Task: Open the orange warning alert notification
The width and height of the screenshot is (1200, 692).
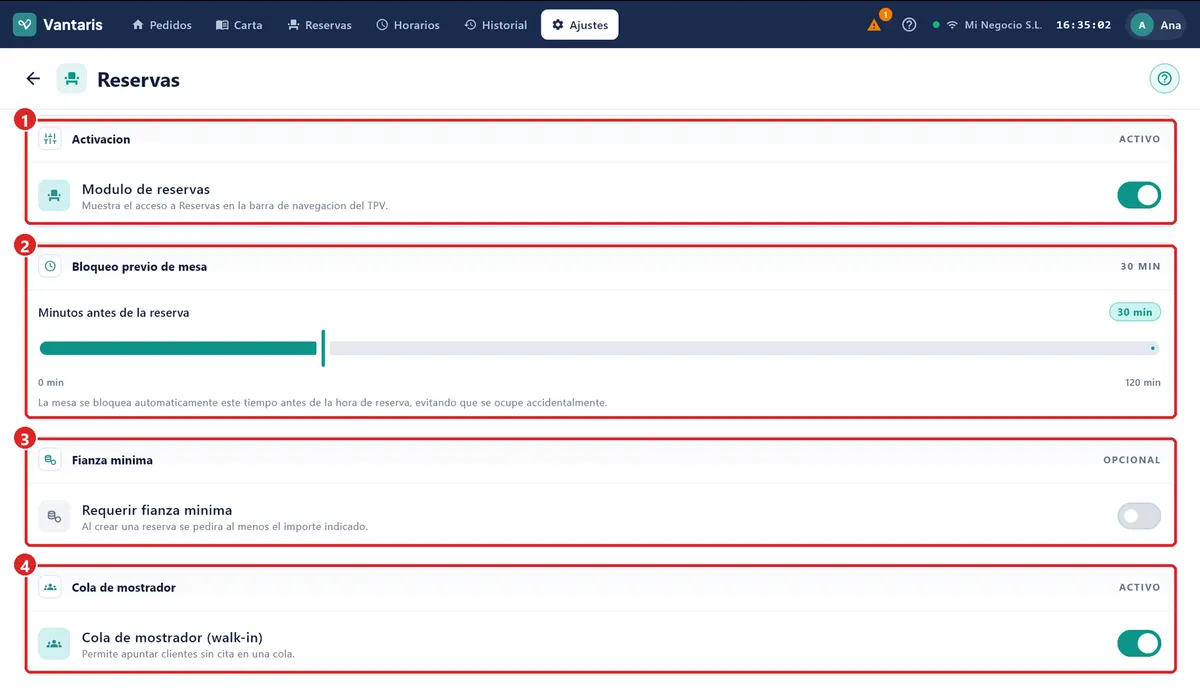Action: (x=875, y=25)
